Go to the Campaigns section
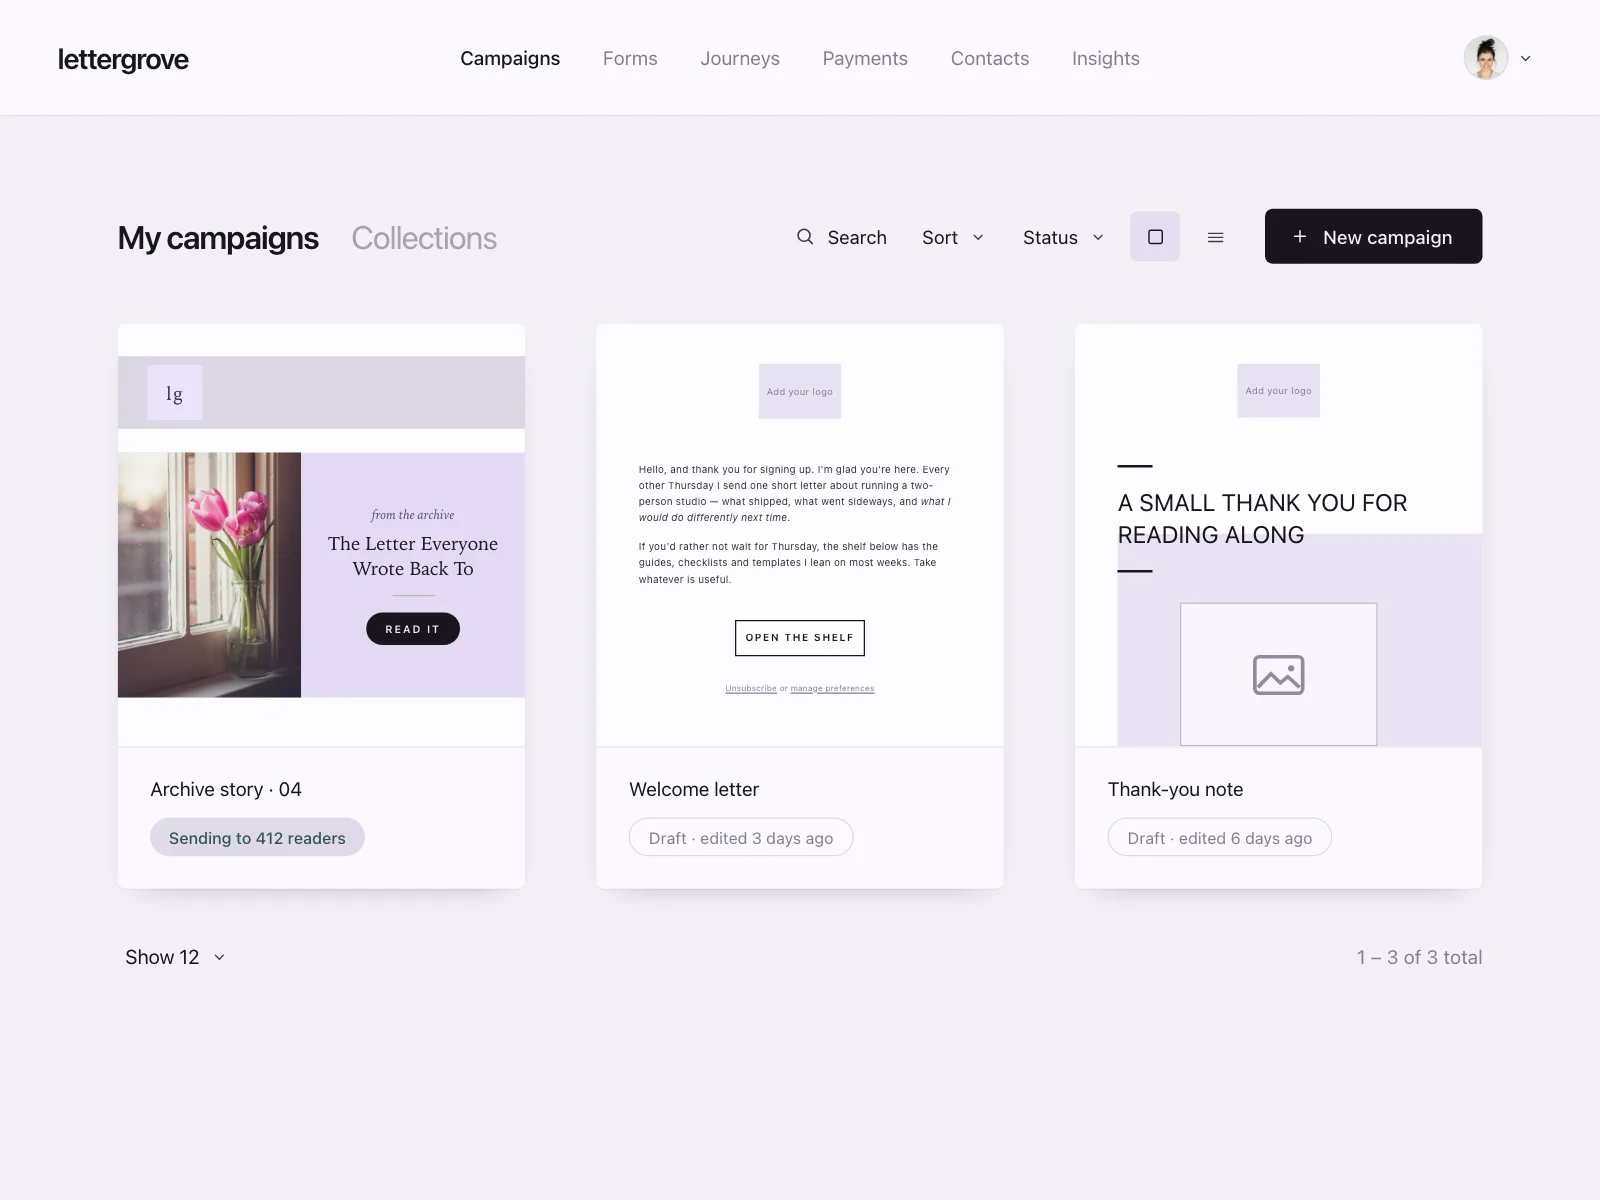 [x=510, y=58]
